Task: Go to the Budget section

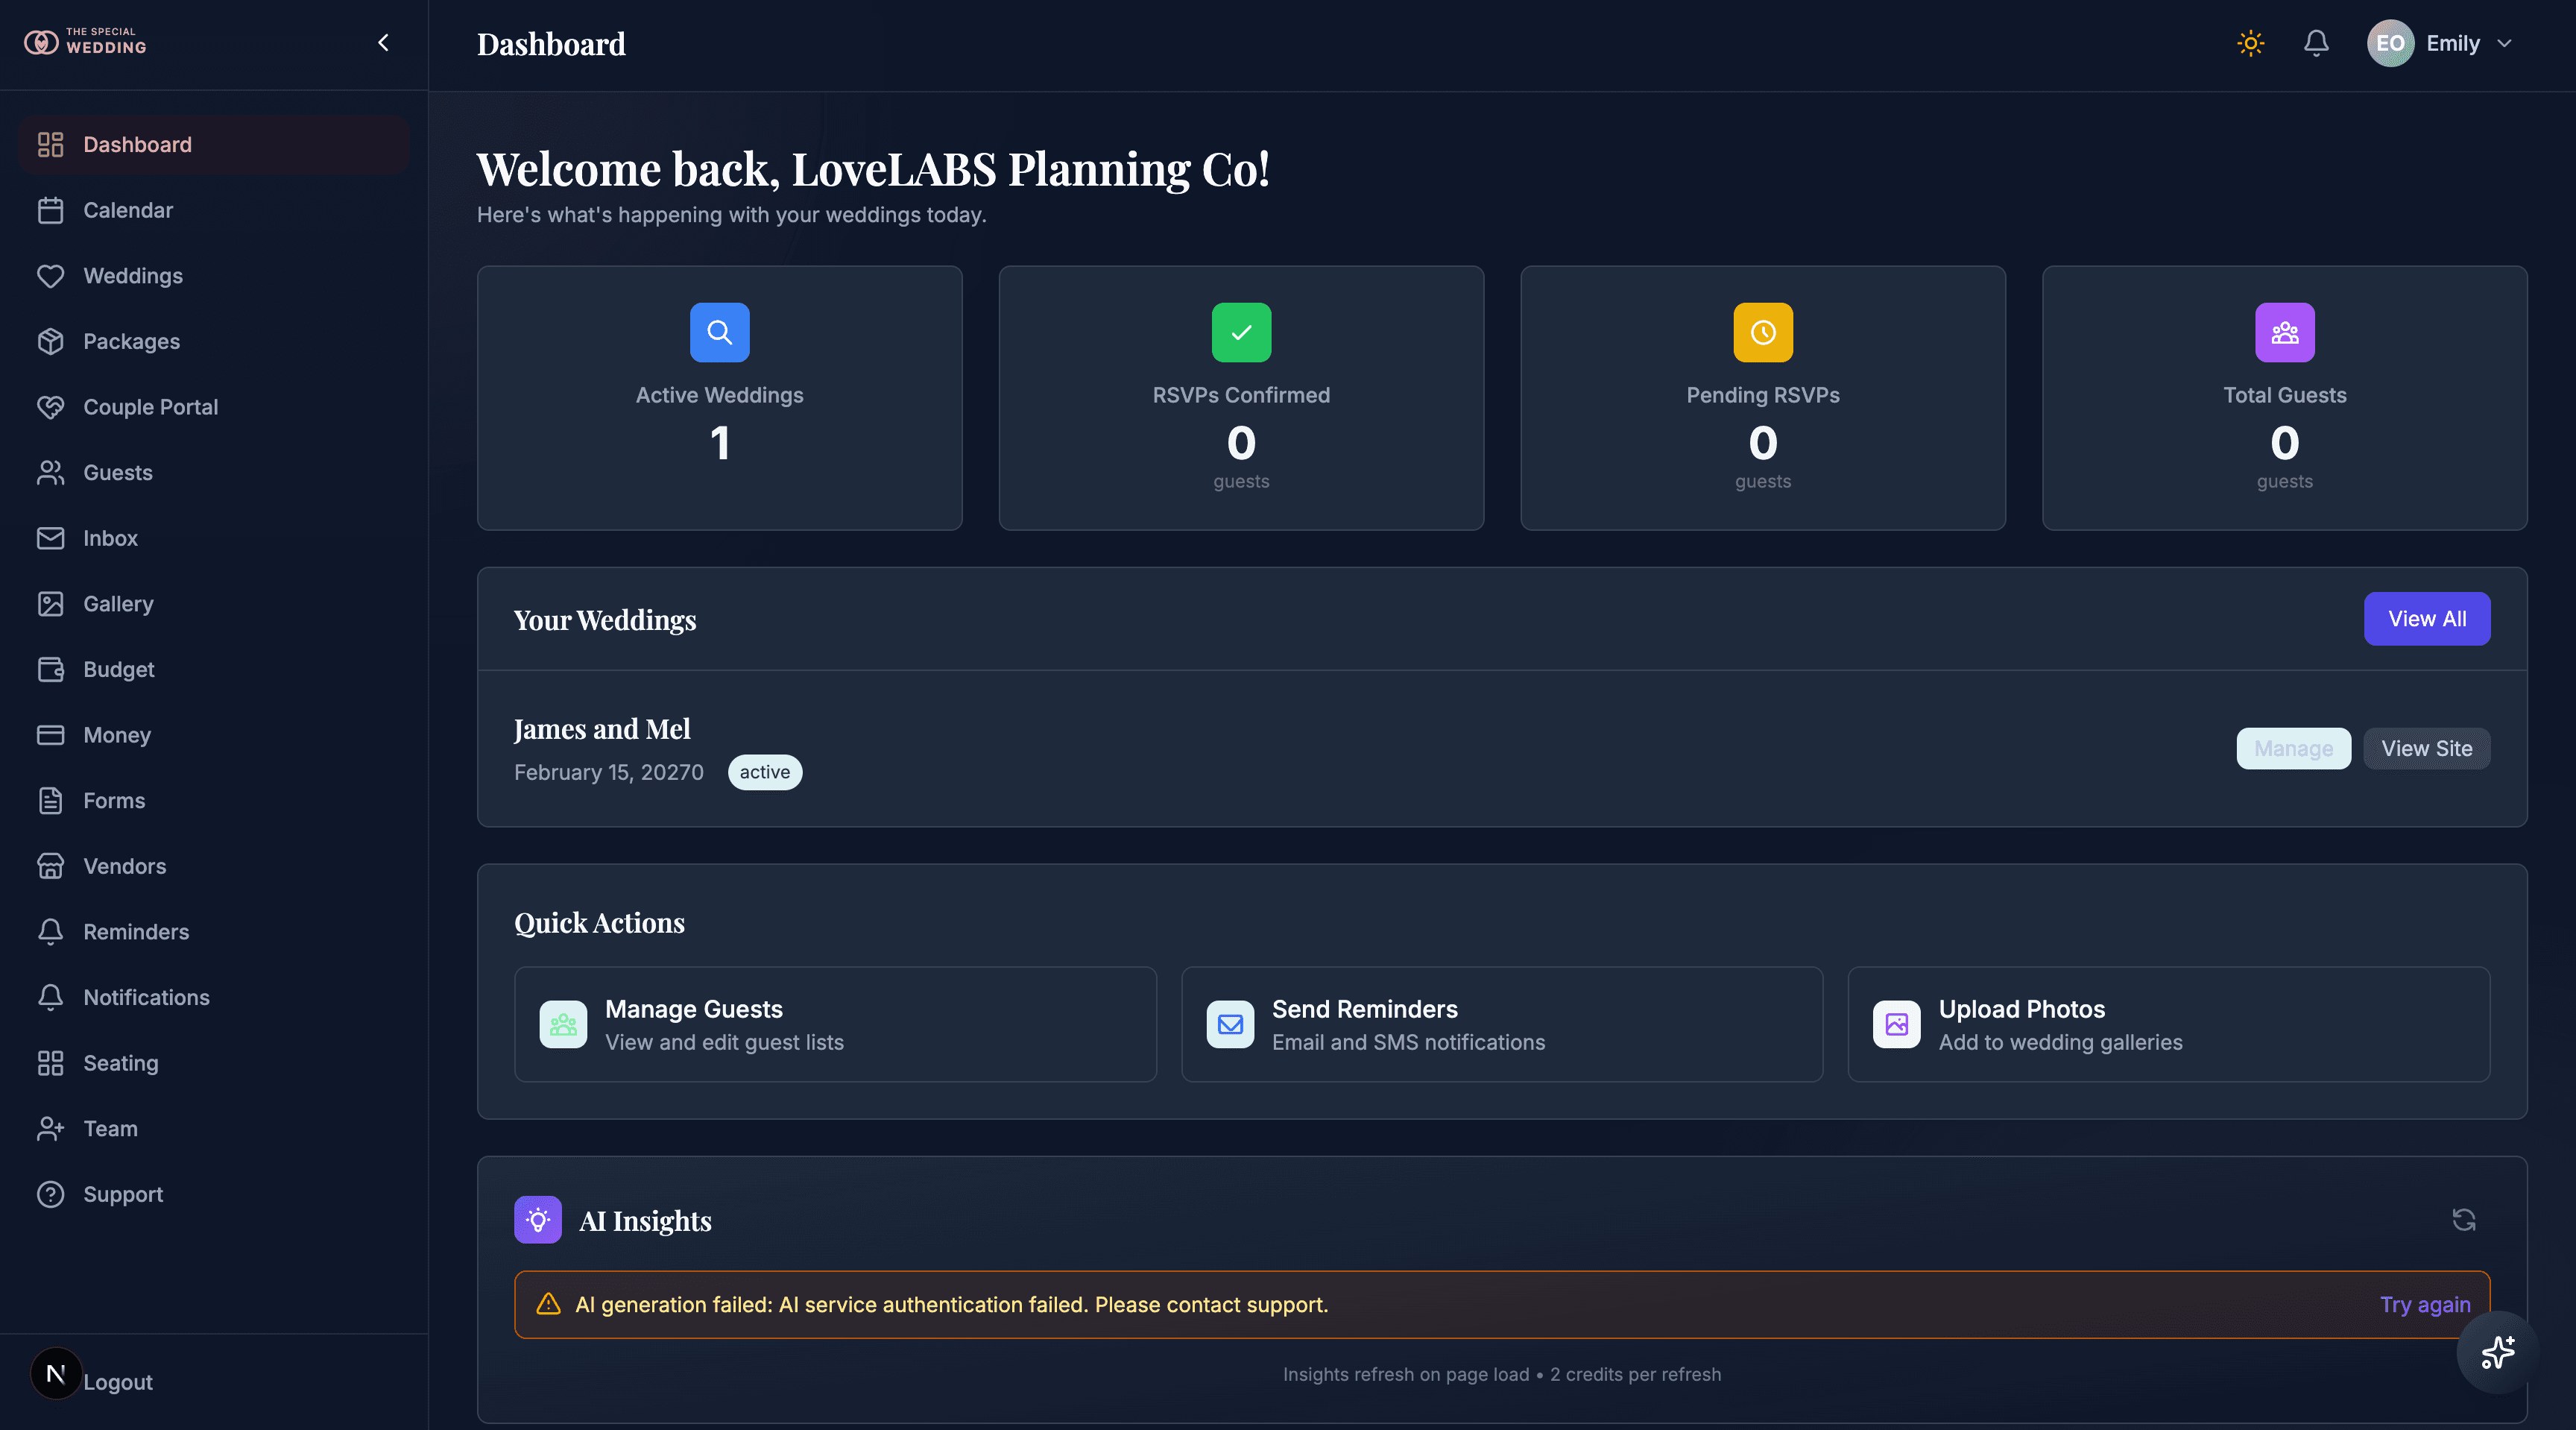Action: point(117,669)
